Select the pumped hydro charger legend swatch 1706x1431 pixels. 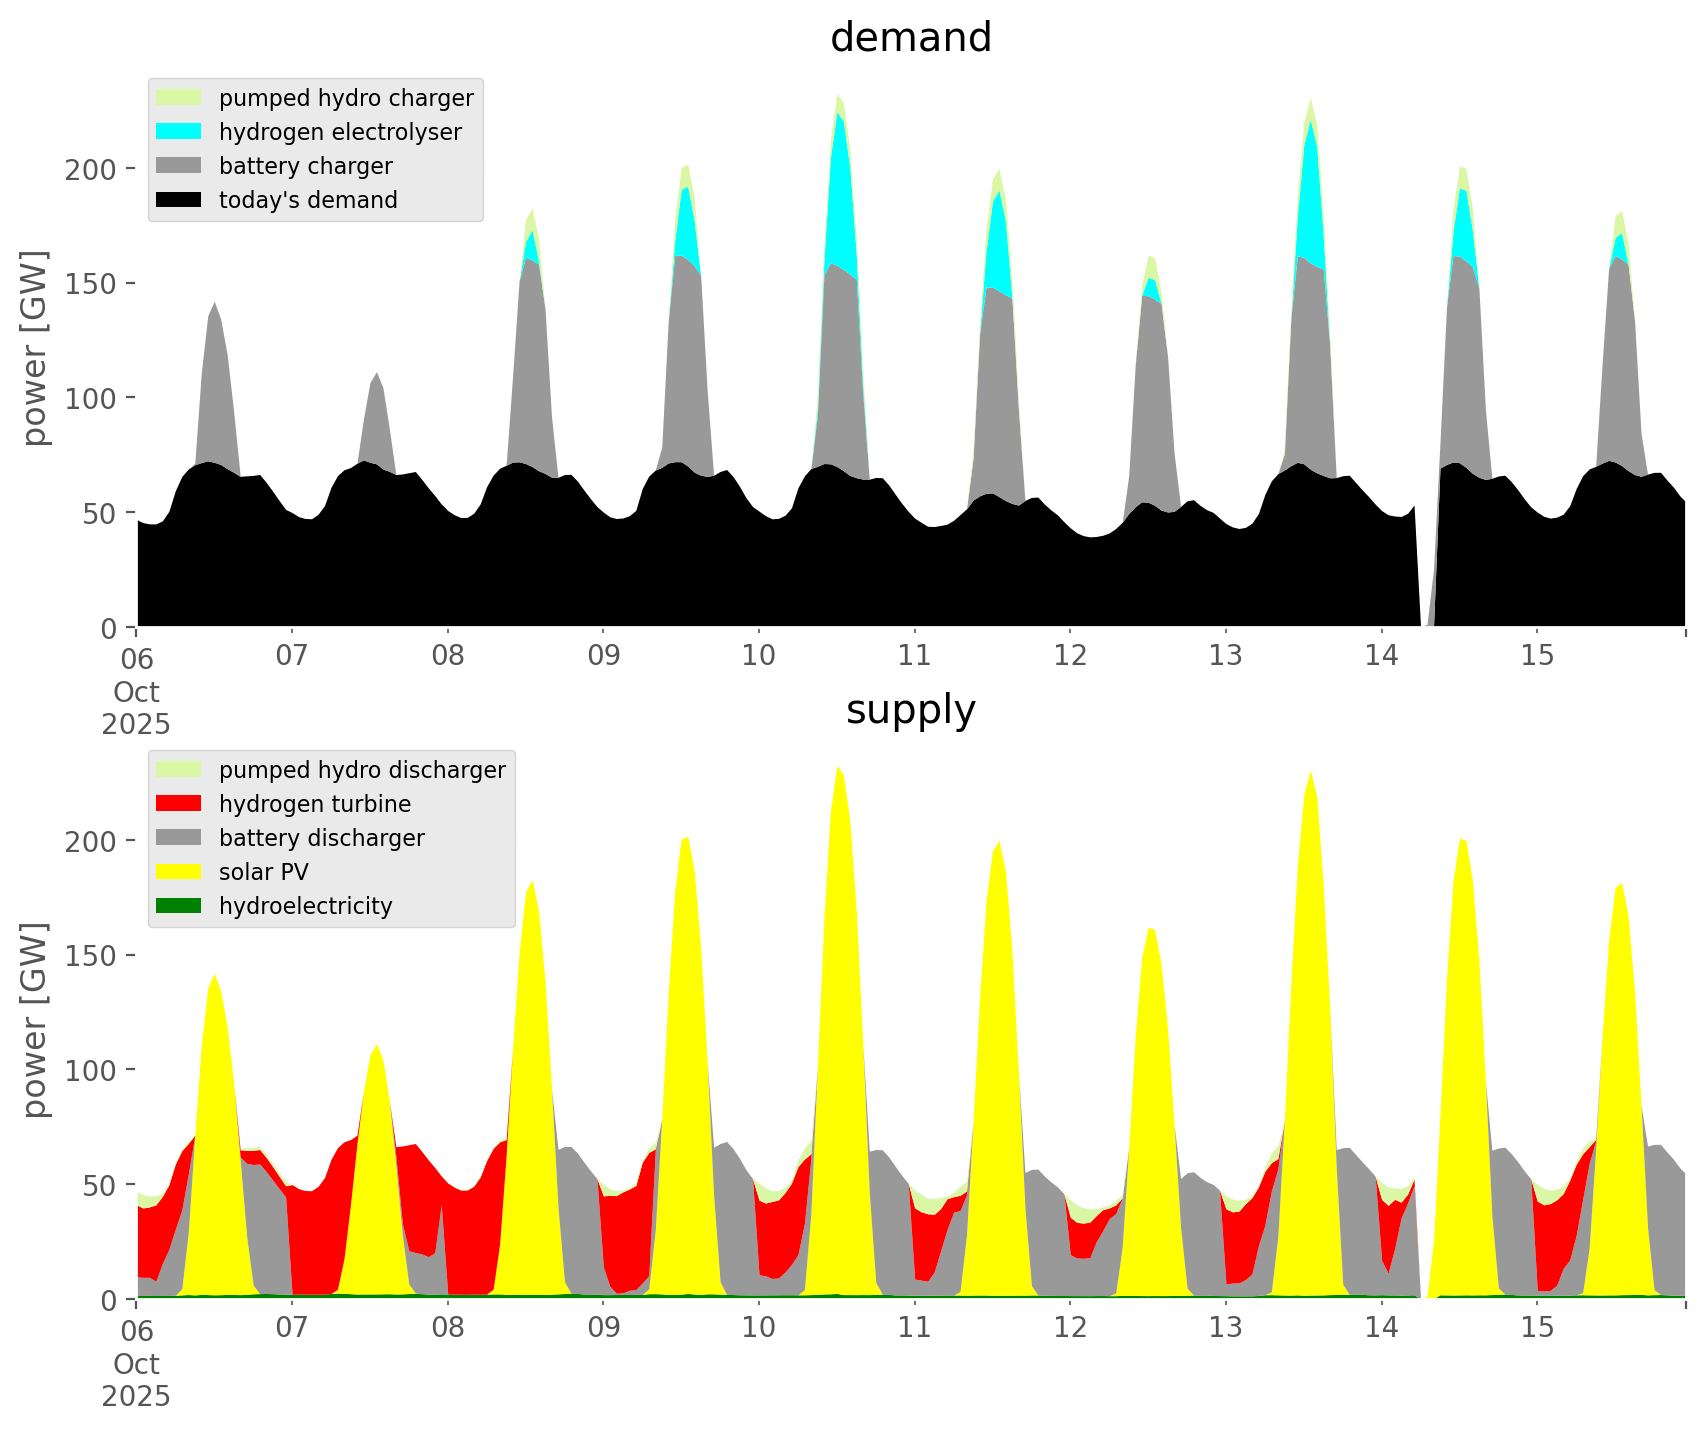(x=179, y=98)
